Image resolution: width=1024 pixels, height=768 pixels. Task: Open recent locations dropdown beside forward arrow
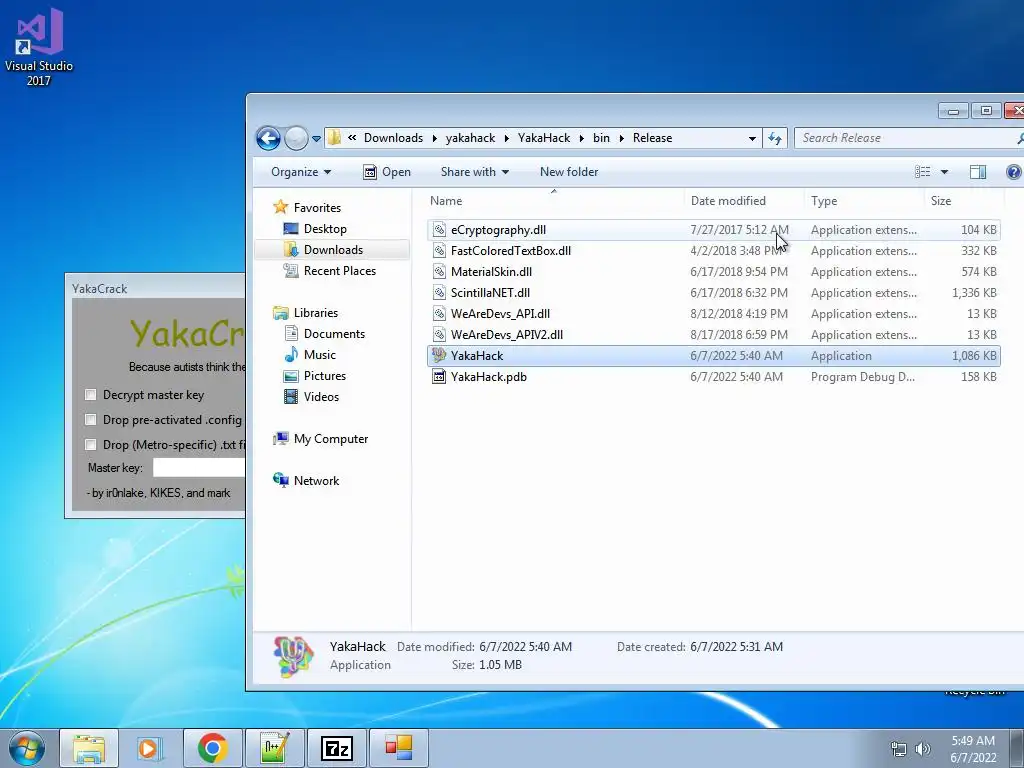tap(317, 138)
